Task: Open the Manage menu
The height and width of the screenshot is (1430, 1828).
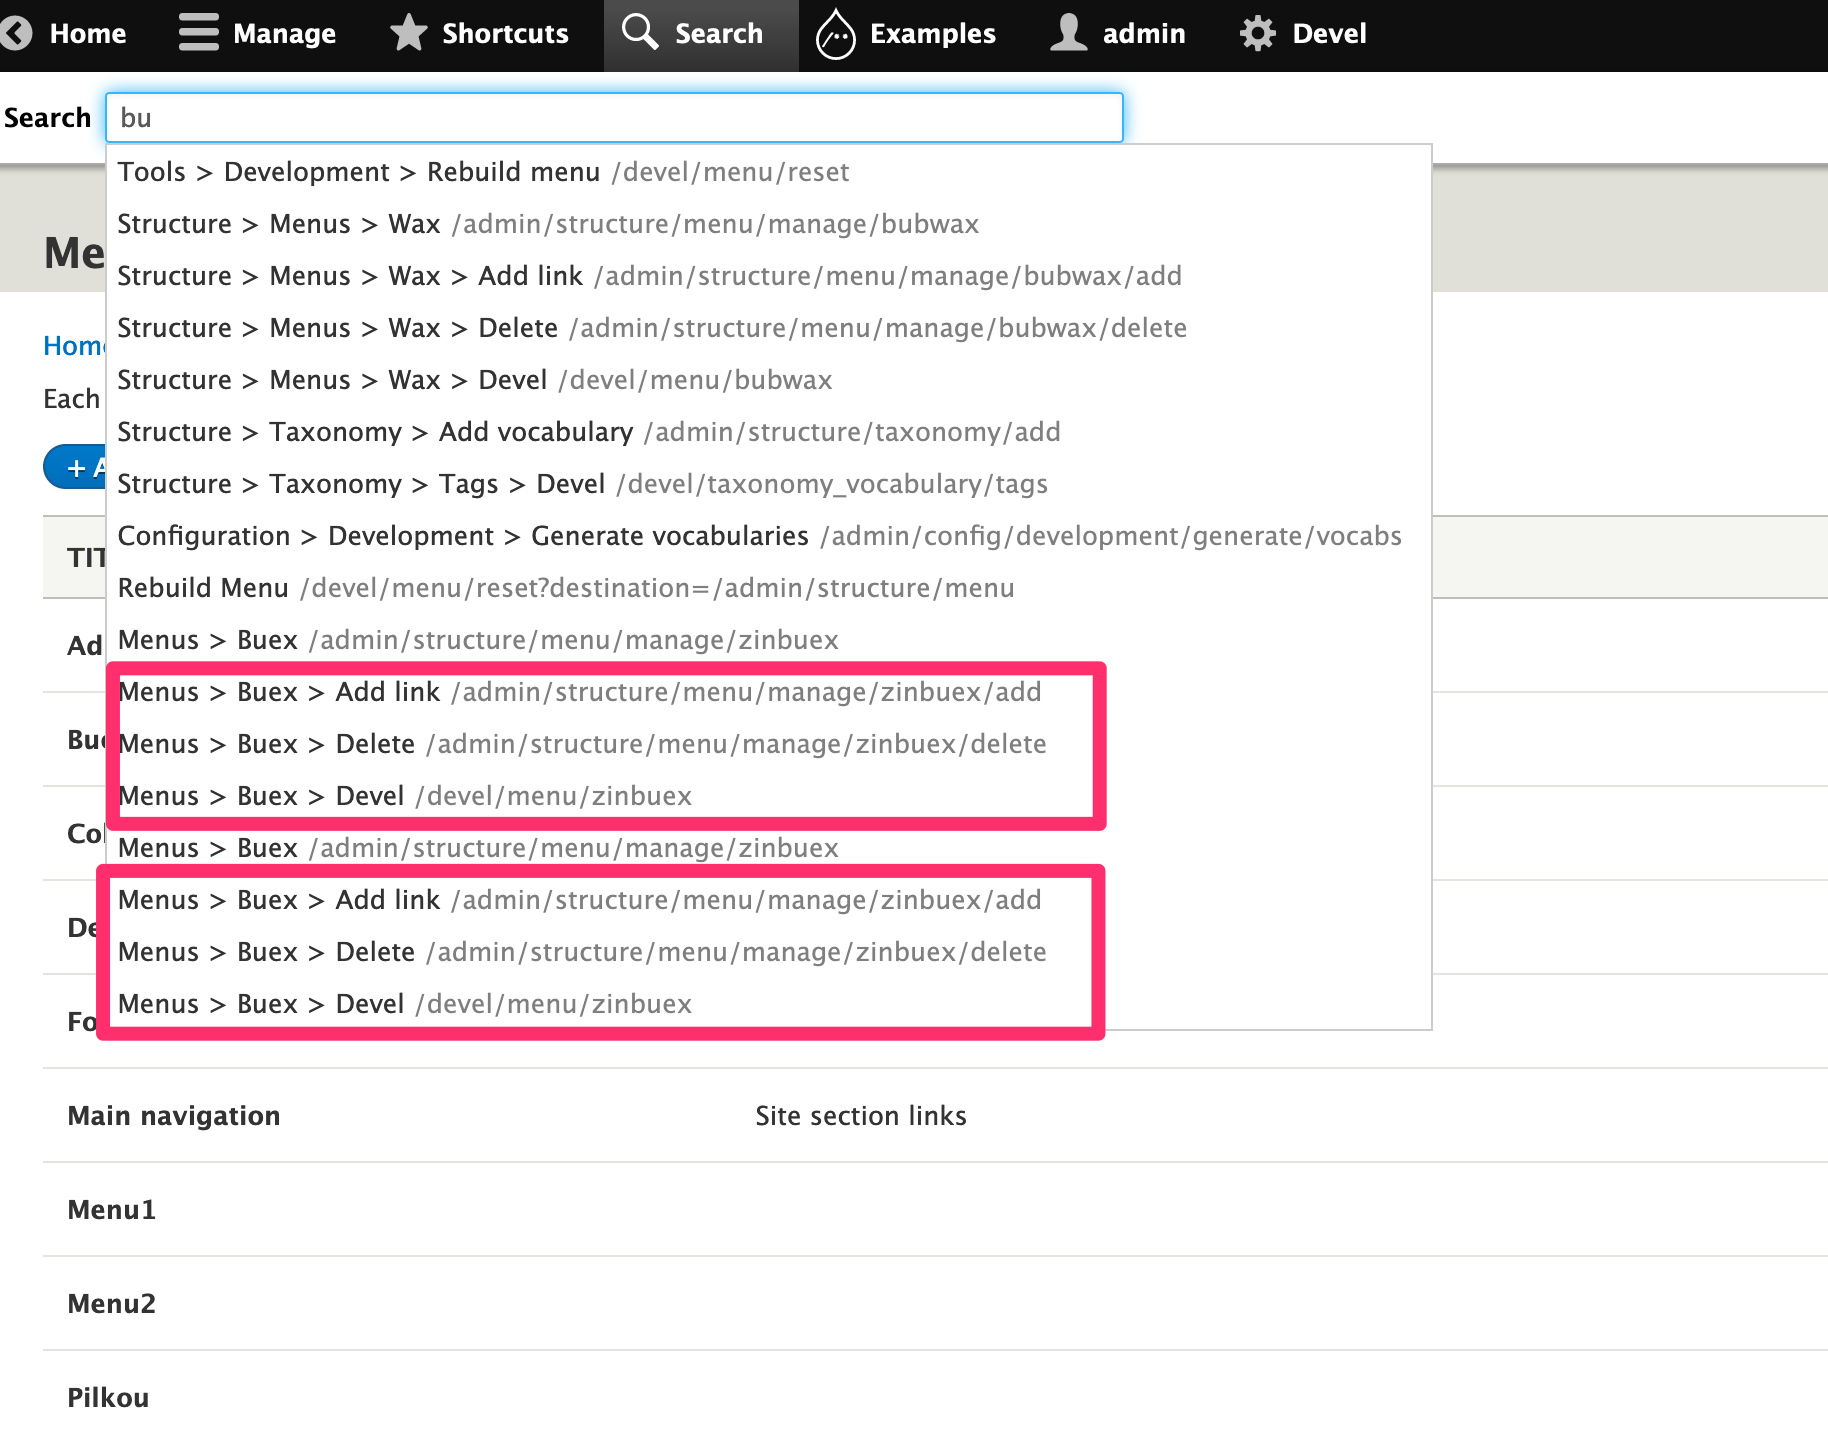Action: [283, 33]
